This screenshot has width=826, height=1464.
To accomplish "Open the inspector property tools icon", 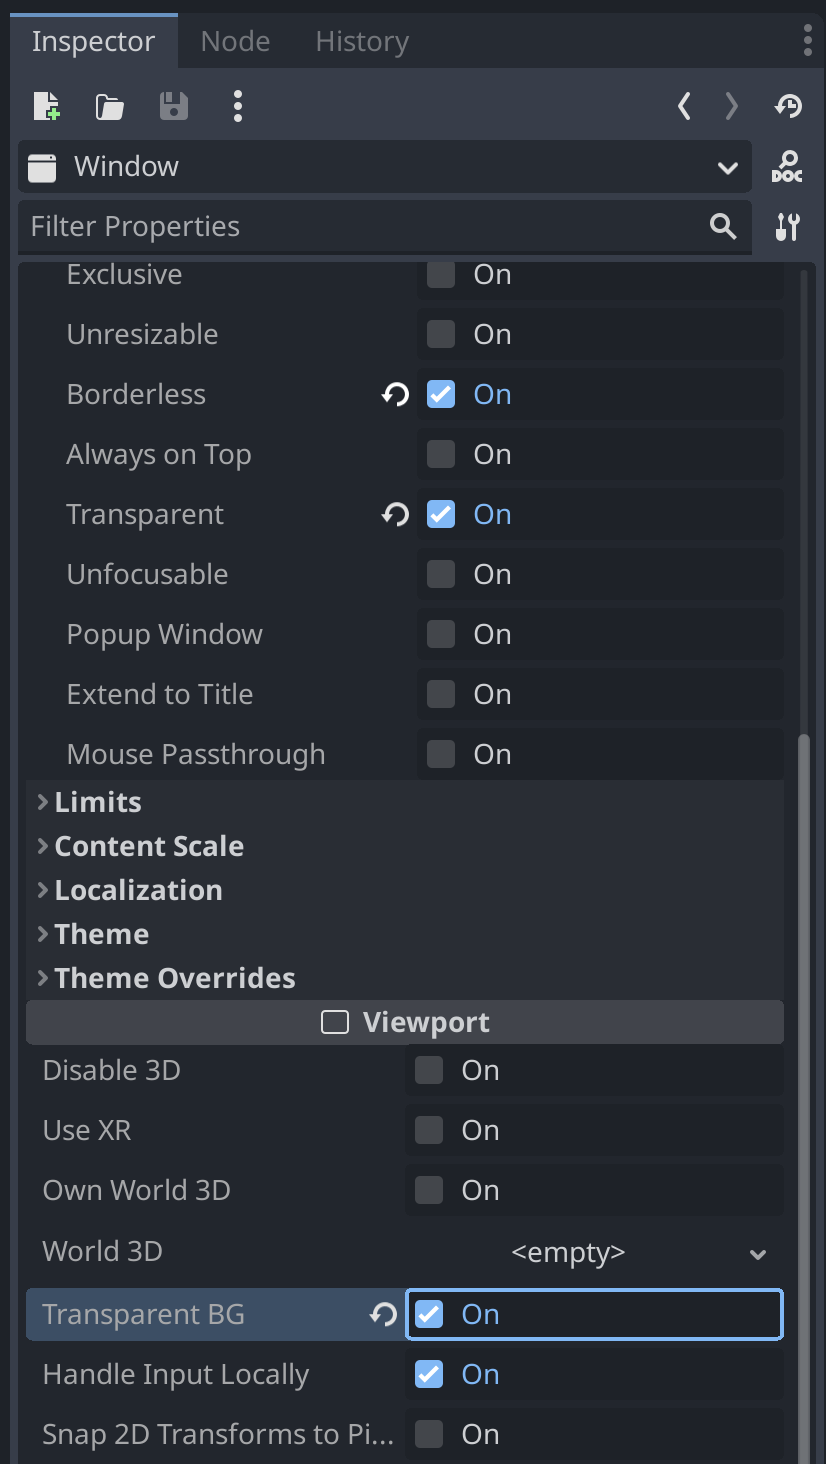I will click(x=788, y=227).
